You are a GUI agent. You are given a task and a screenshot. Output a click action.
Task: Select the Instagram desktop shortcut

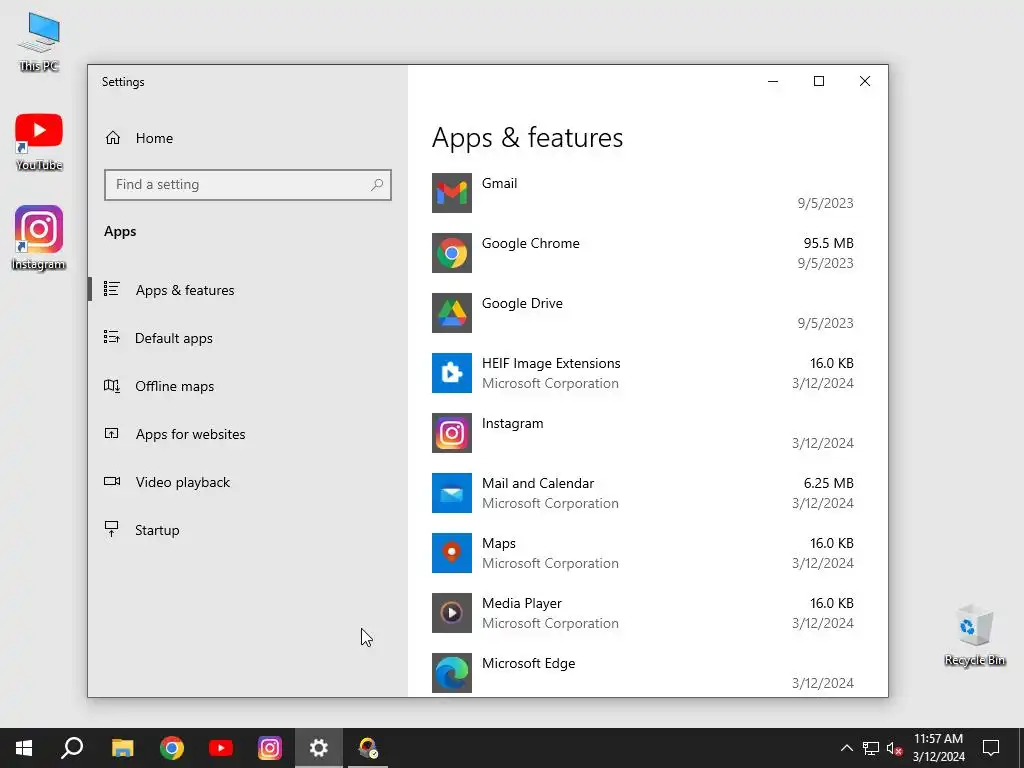point(39,238)
